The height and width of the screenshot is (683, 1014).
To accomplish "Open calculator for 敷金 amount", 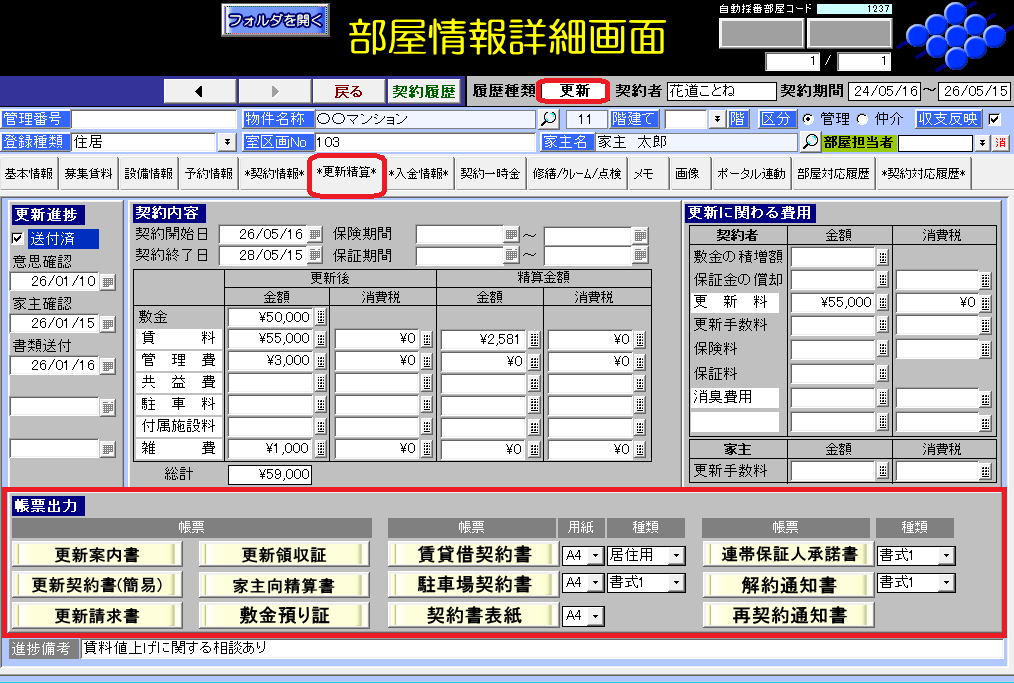I will [x=321, y=317].
